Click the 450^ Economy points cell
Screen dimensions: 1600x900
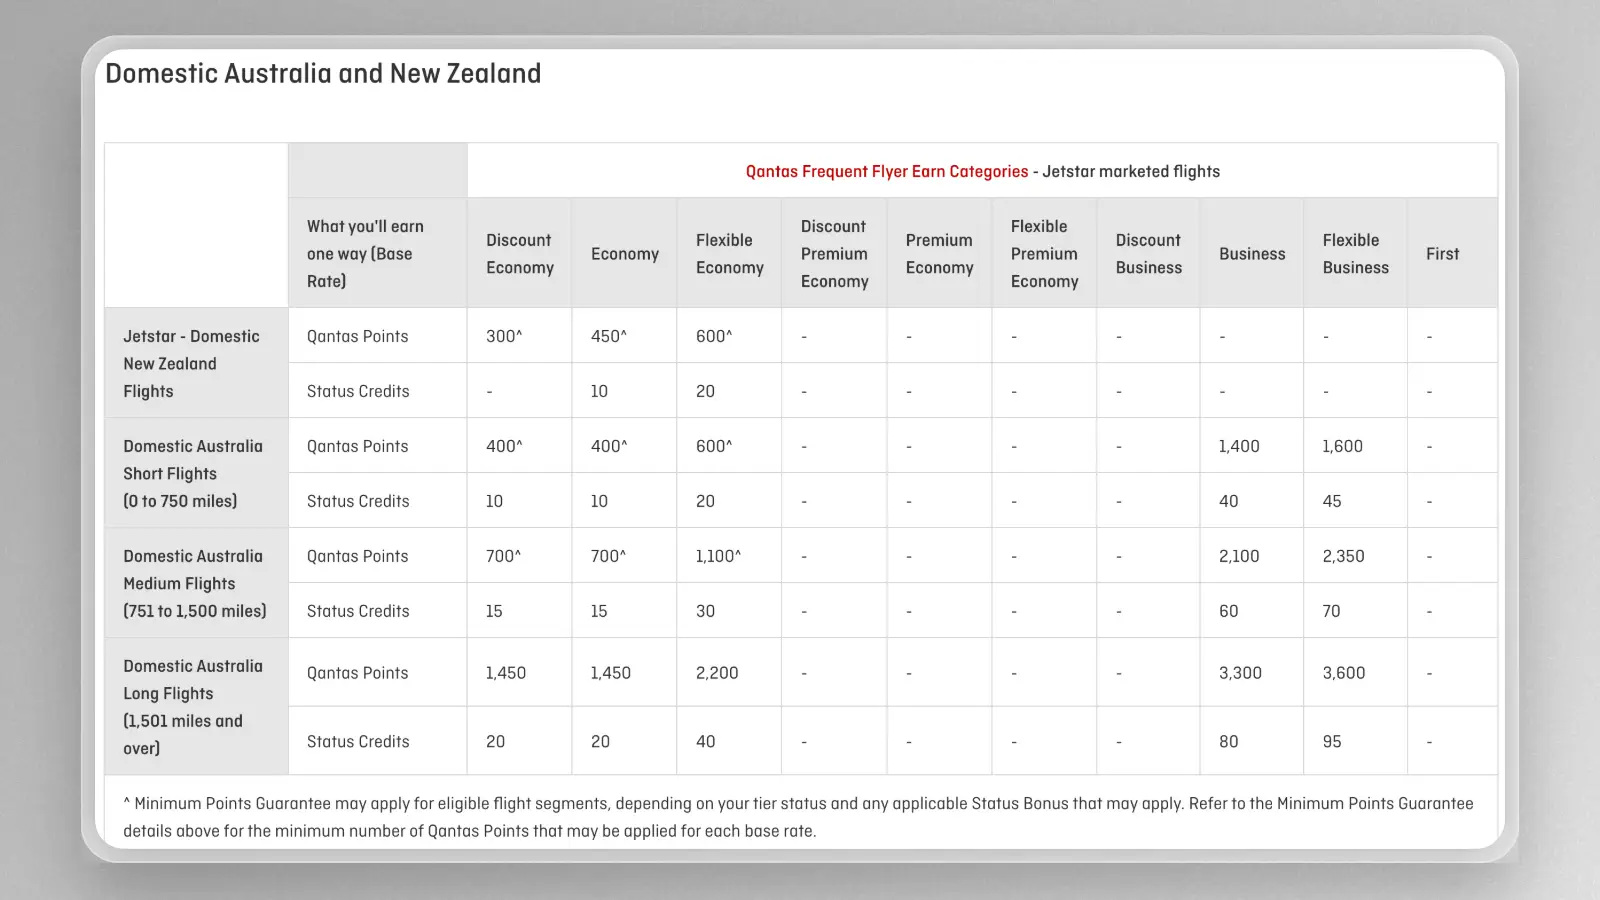624,336
